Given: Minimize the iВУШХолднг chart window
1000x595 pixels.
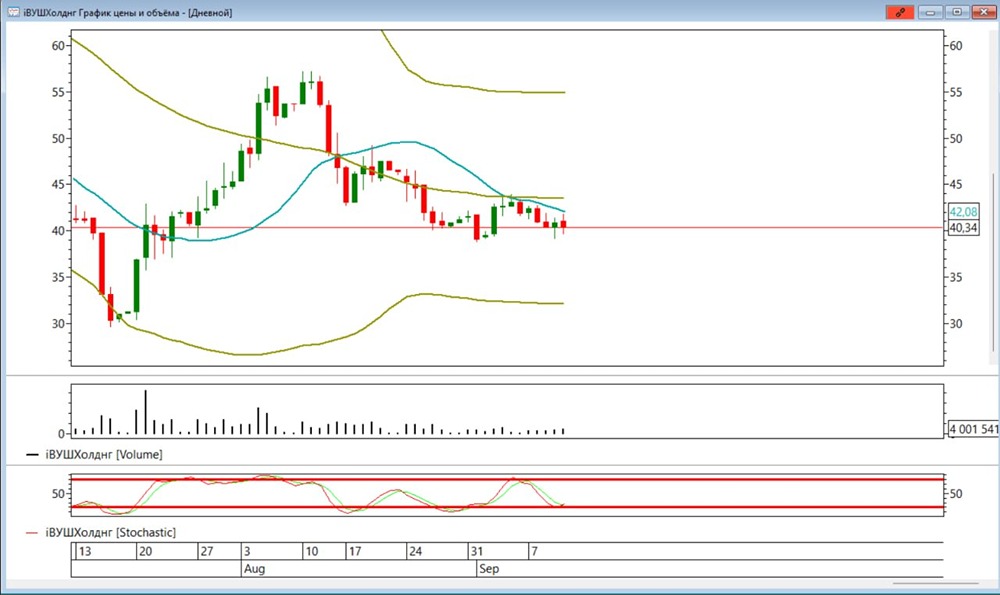Looking at the screenshot, I should coord(930,12).
